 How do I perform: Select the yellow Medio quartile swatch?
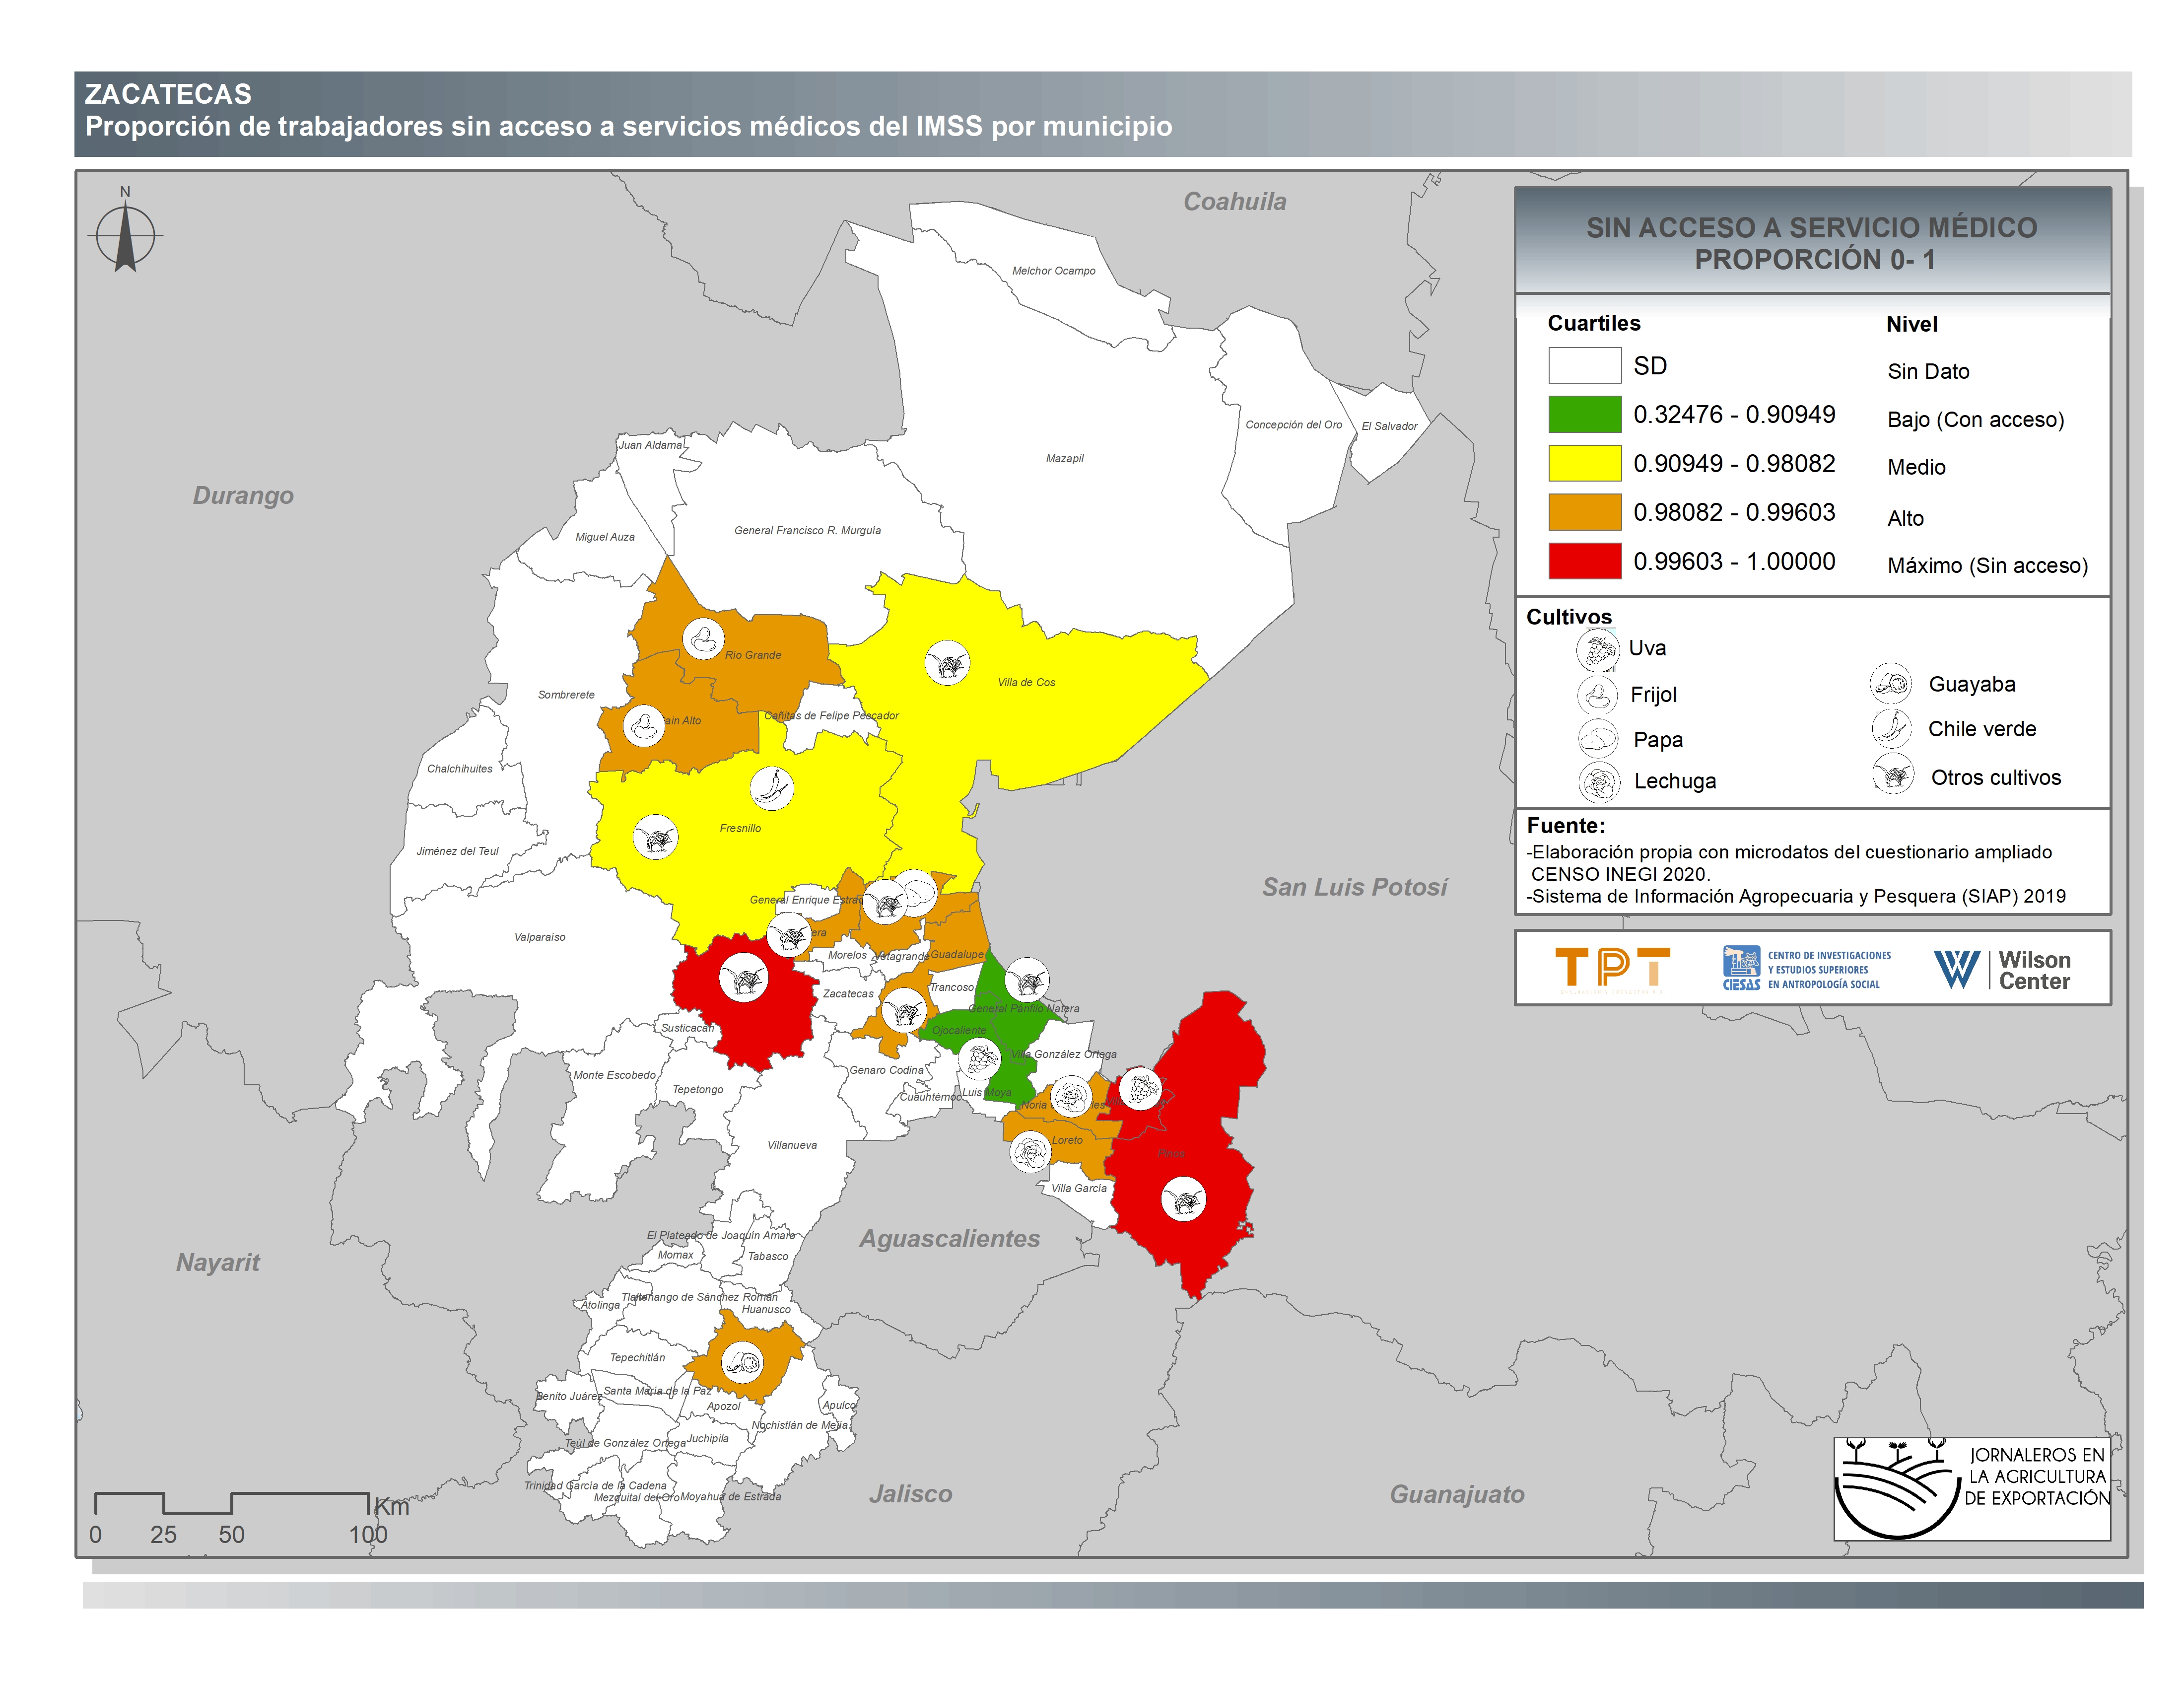coord(1584,464)
